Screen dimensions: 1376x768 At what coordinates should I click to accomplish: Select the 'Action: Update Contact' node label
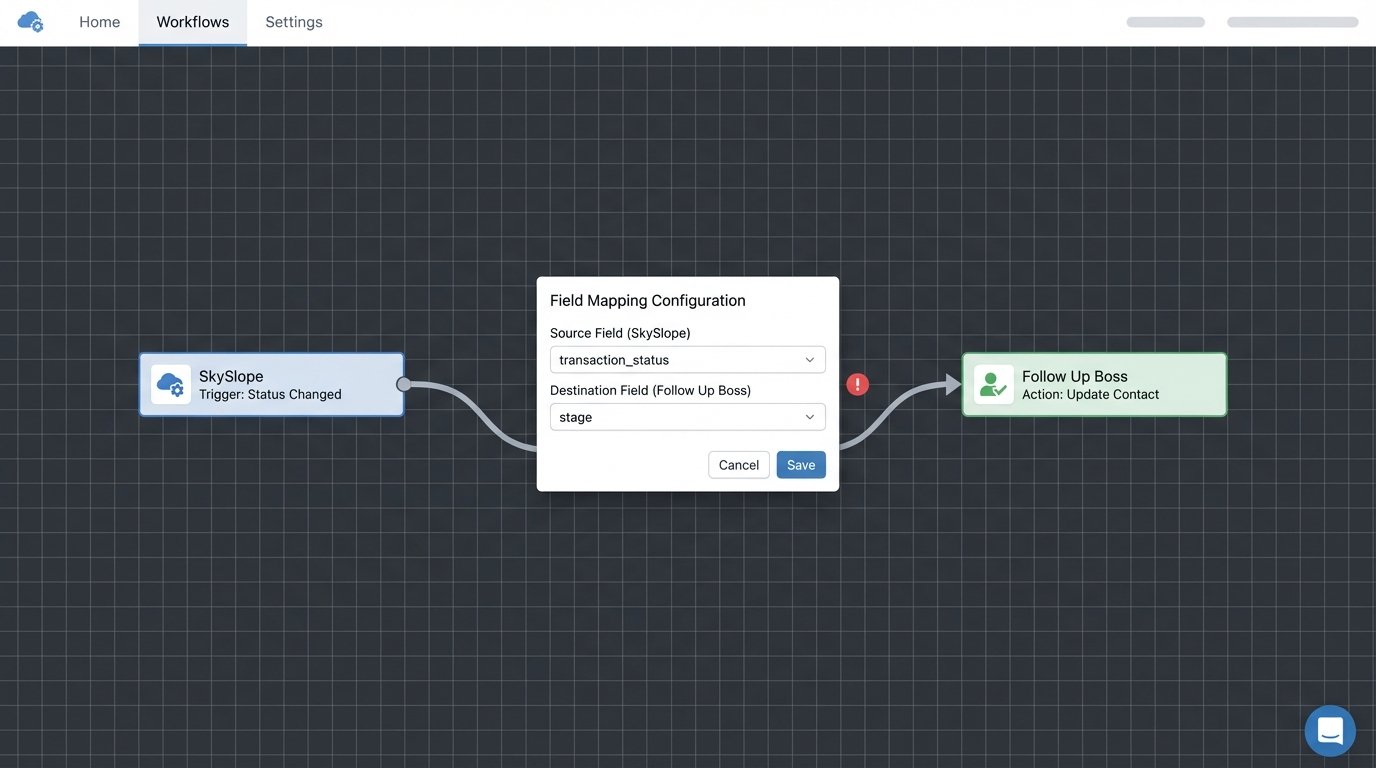(x=1090, y=394)
